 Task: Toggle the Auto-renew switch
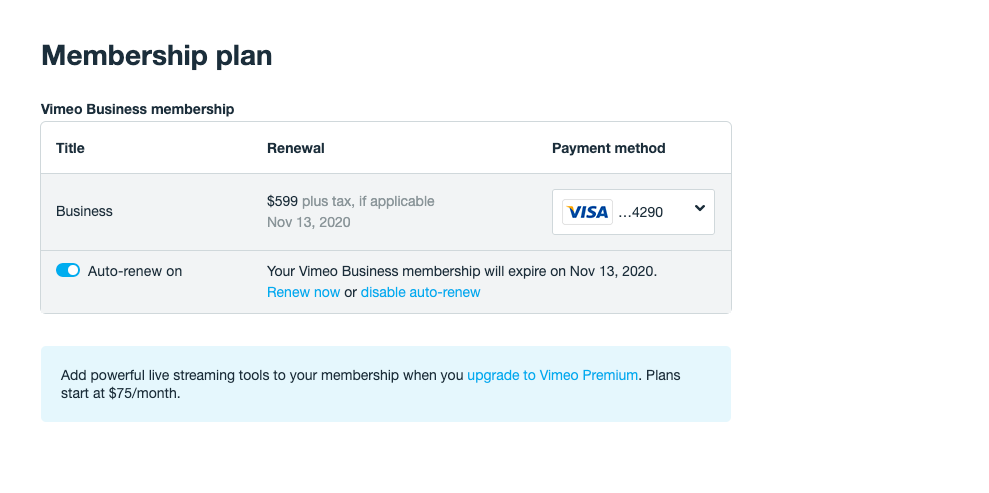click(68, 270)
